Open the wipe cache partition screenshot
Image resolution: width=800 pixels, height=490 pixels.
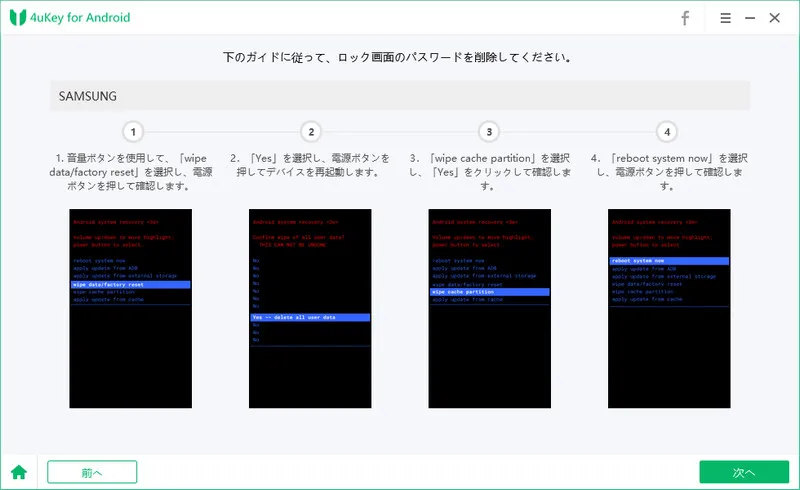489,309
